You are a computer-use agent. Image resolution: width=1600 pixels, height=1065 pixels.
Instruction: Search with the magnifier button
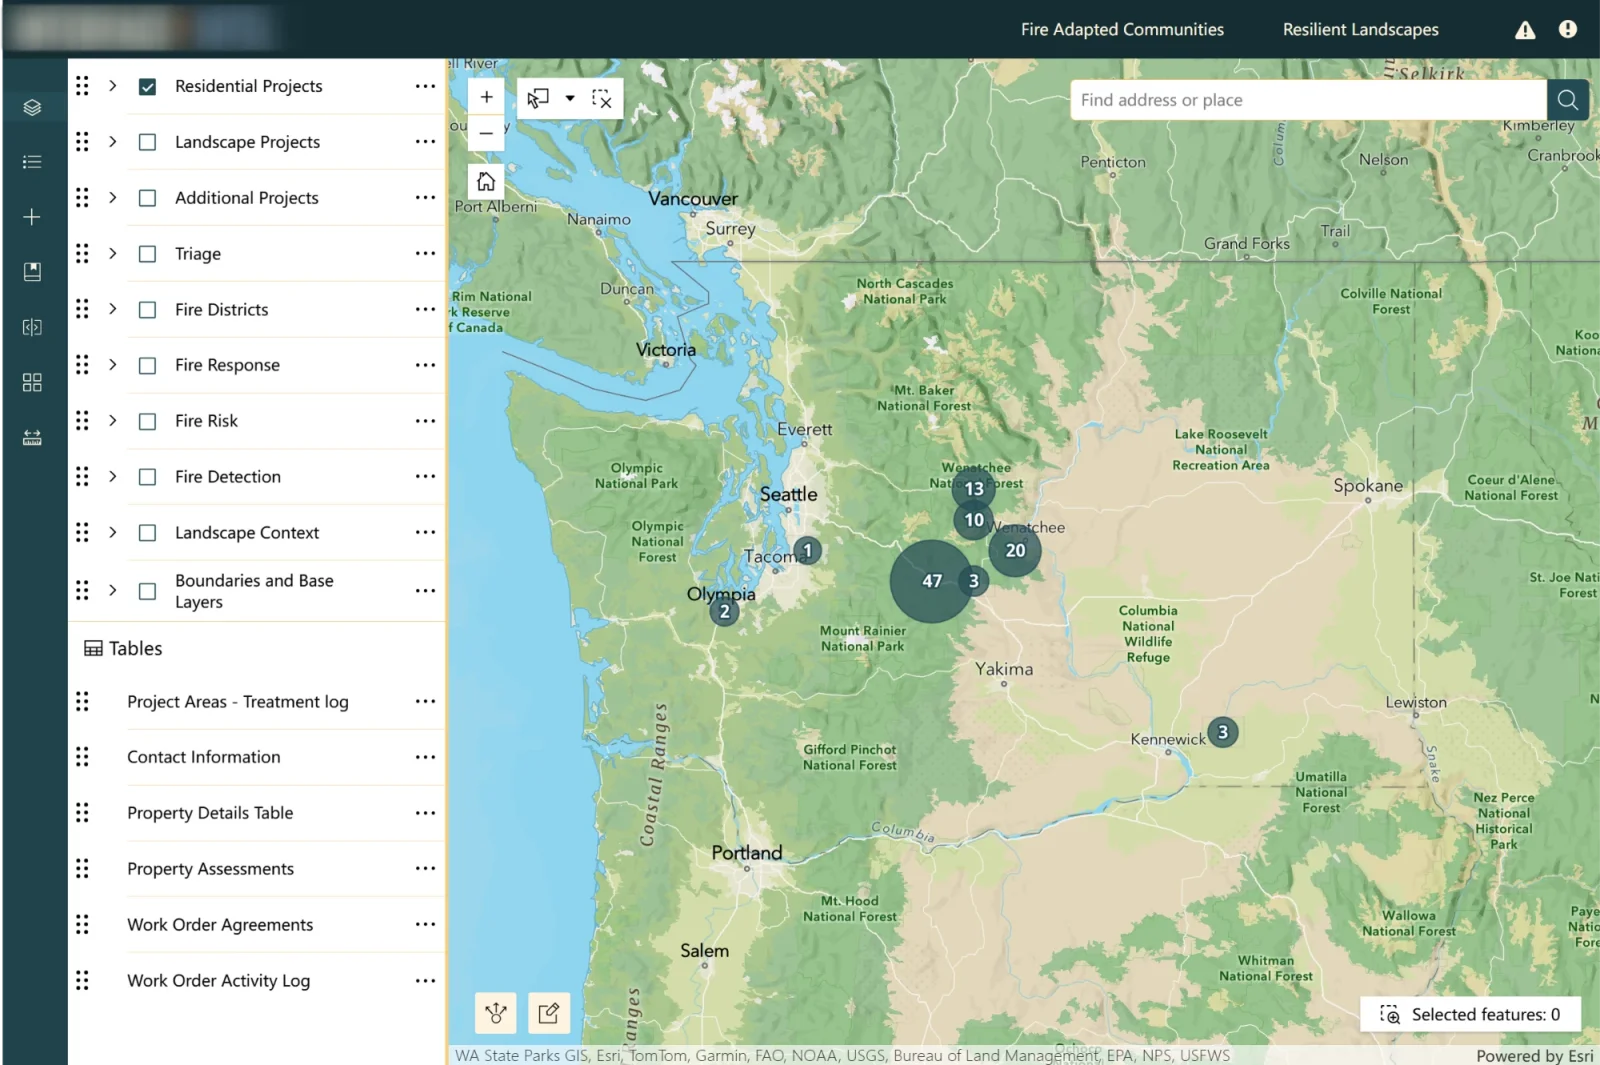point(1568,100)
